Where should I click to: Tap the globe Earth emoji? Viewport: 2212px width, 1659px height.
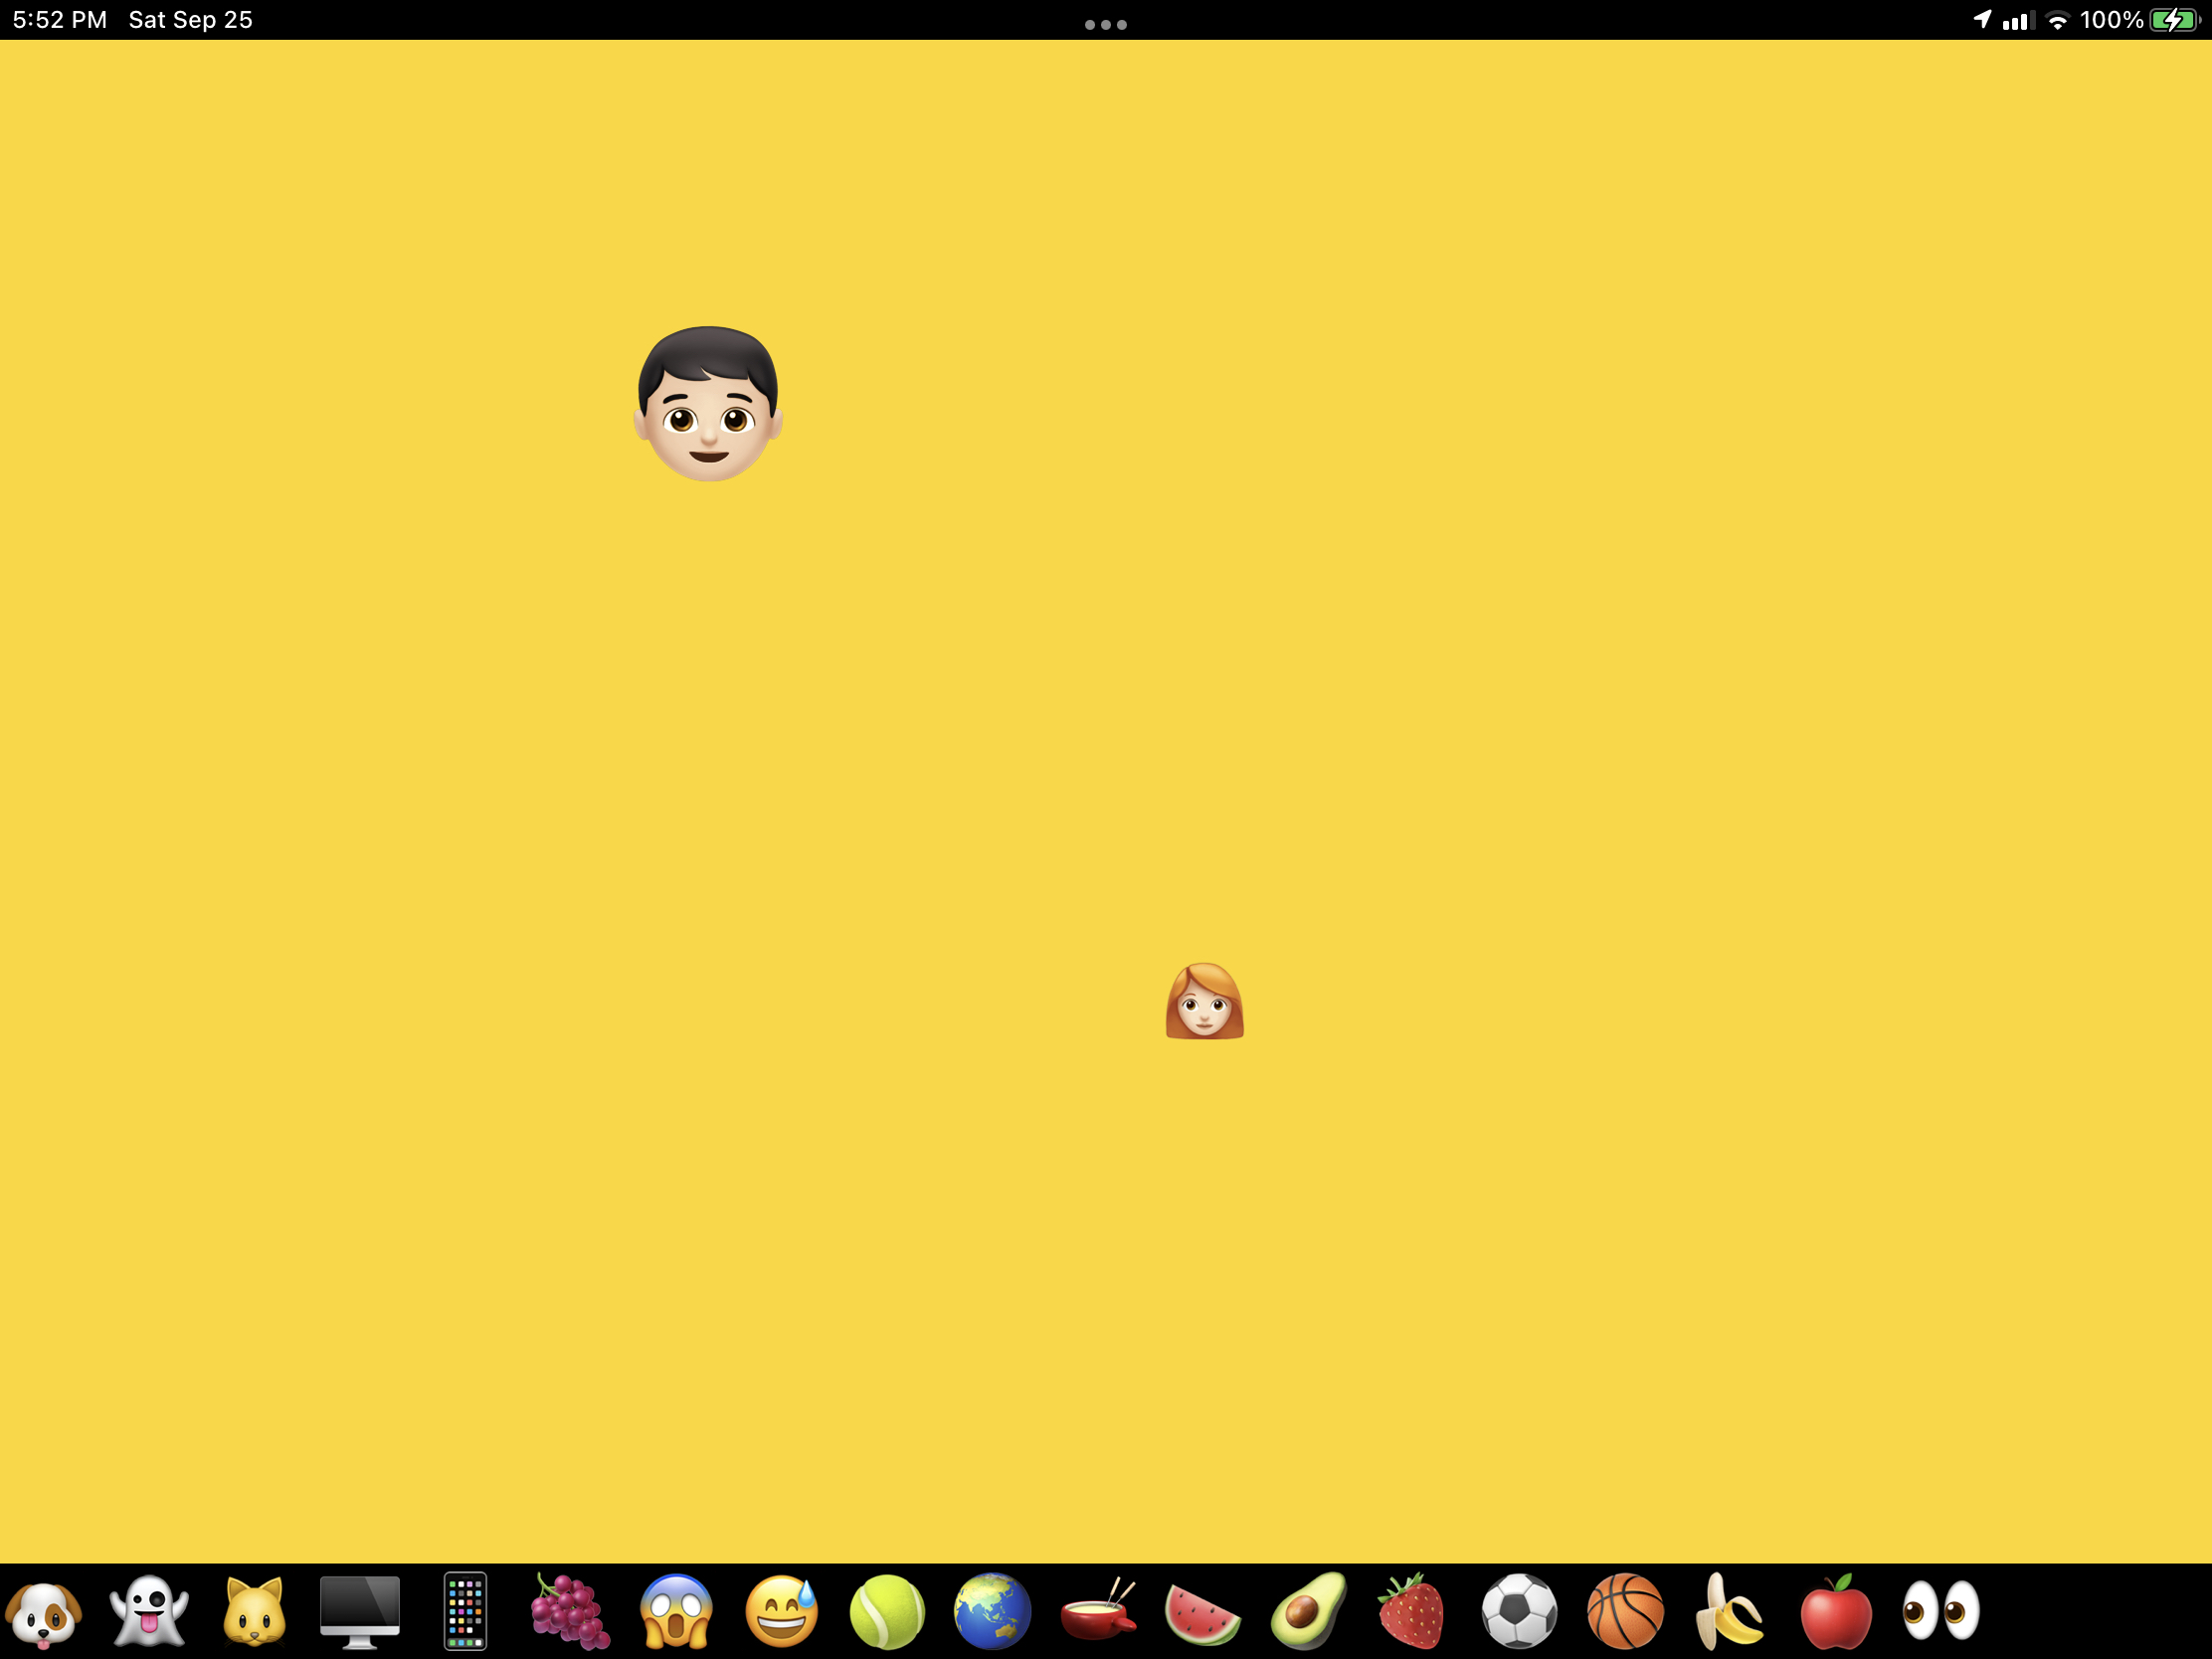pos(992,1612)
